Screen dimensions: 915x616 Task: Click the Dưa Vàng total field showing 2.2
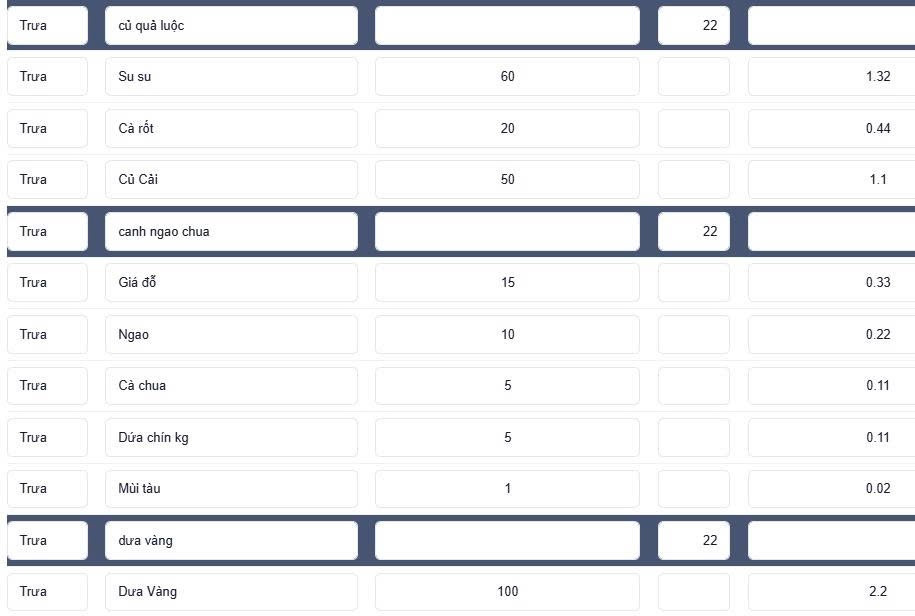(832, 592)
